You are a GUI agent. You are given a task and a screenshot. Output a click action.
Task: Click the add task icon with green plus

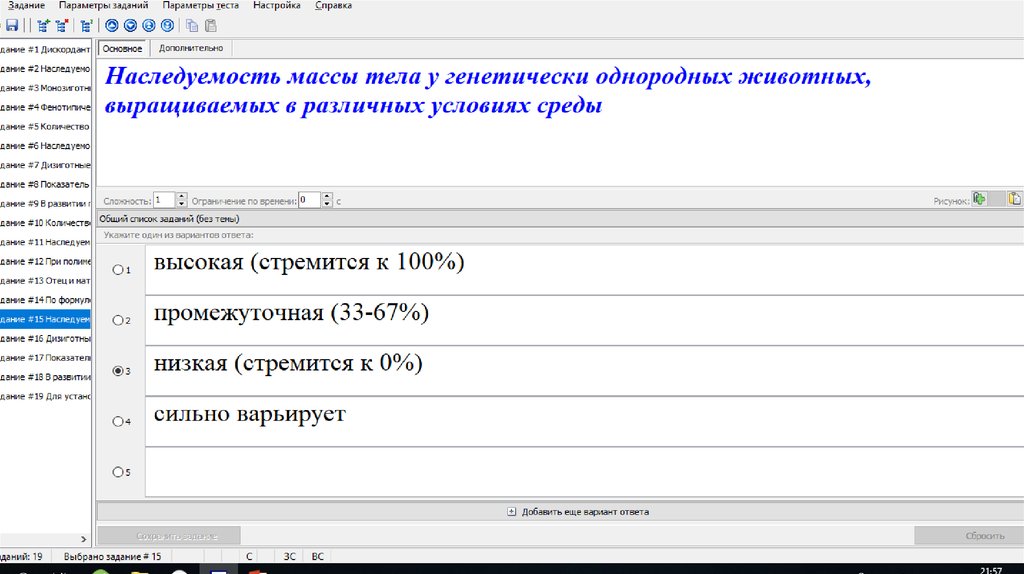(42, 25)
